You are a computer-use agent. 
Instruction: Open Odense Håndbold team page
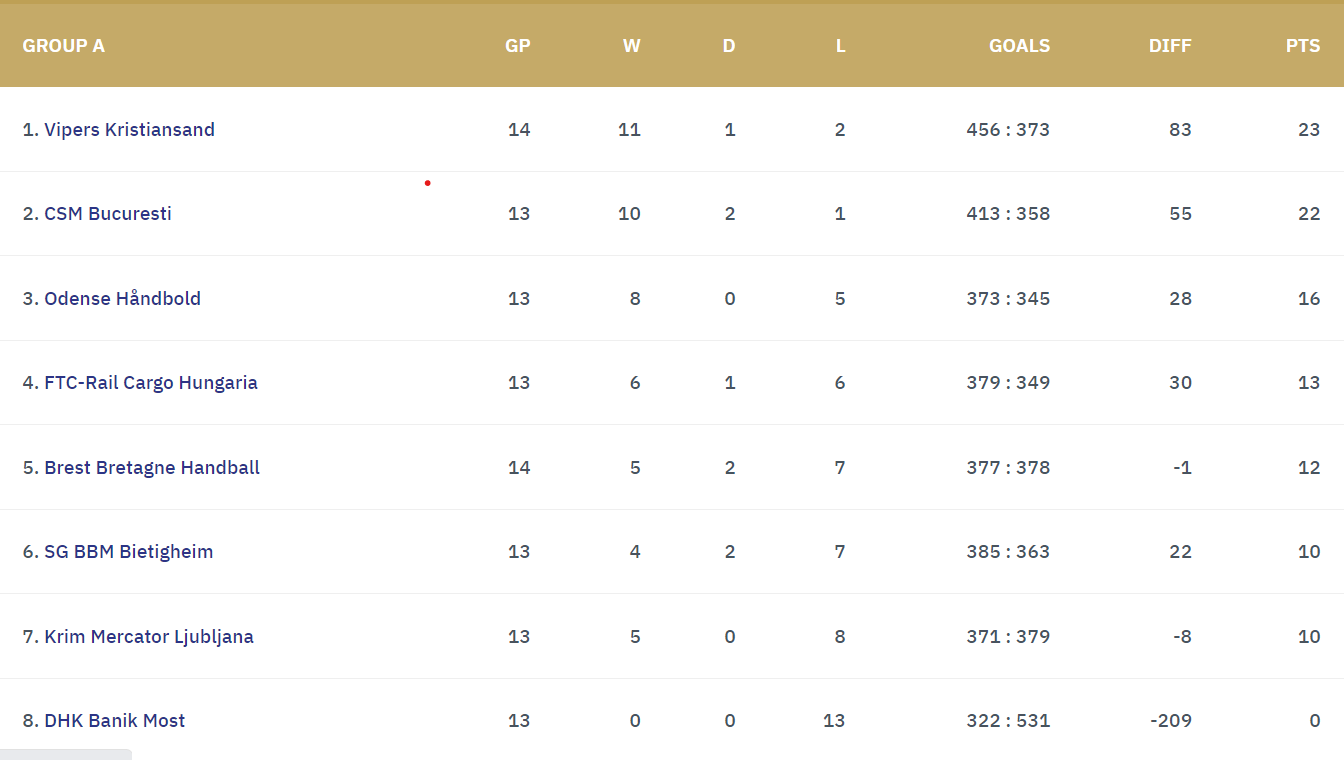pyautogui.click(x=122, y=299)
